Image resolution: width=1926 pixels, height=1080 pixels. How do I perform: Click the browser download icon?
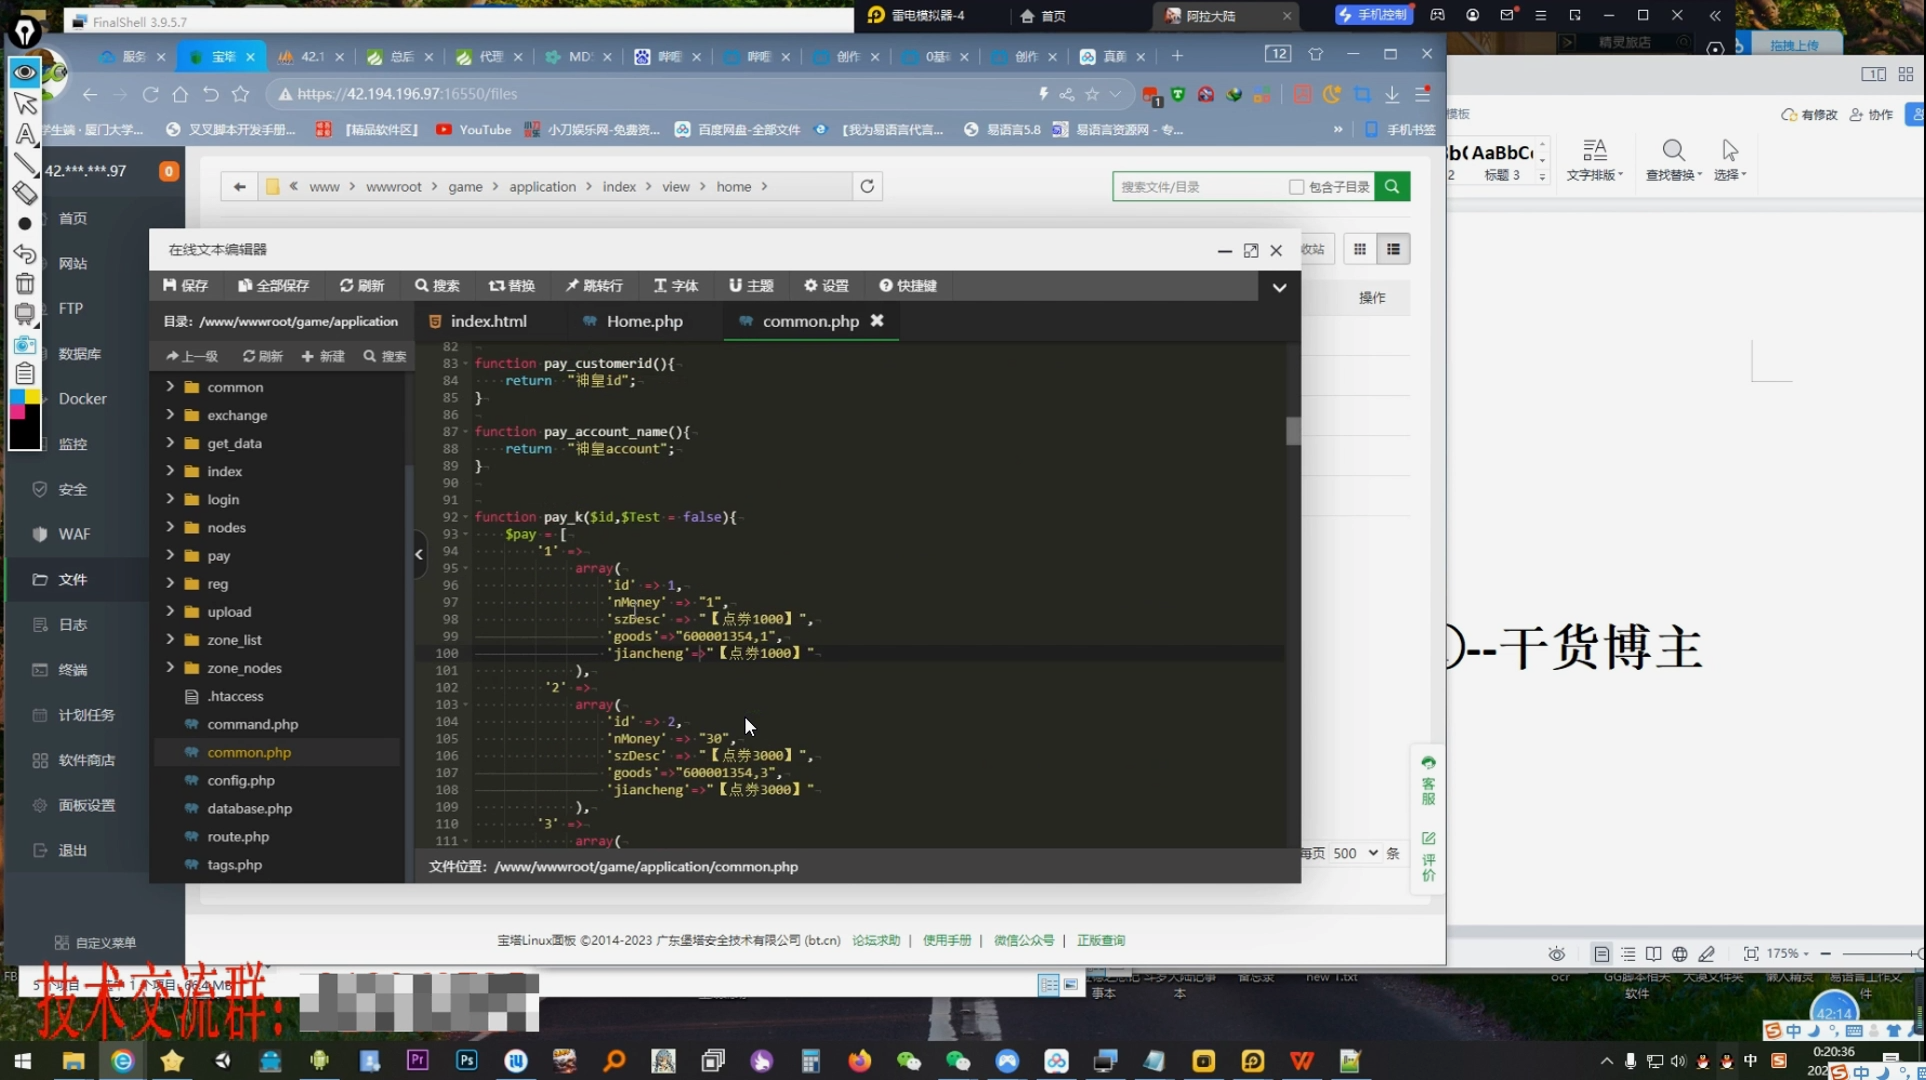tap(1392, 94)
